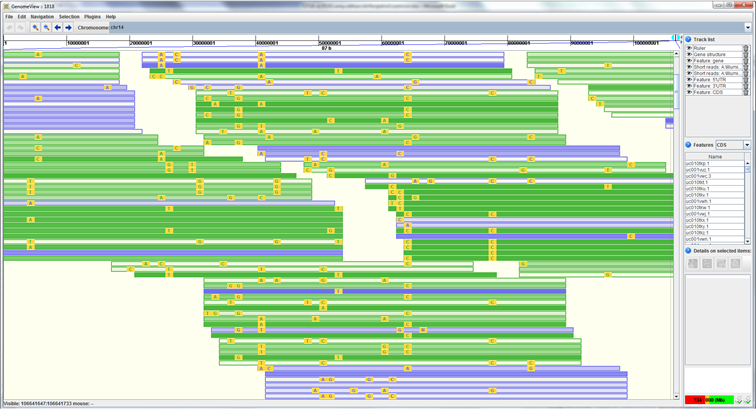756x409 pixels.
Task: Open the Chromosome dropdown arrow at far right
Action: click(x=748, y=27)
